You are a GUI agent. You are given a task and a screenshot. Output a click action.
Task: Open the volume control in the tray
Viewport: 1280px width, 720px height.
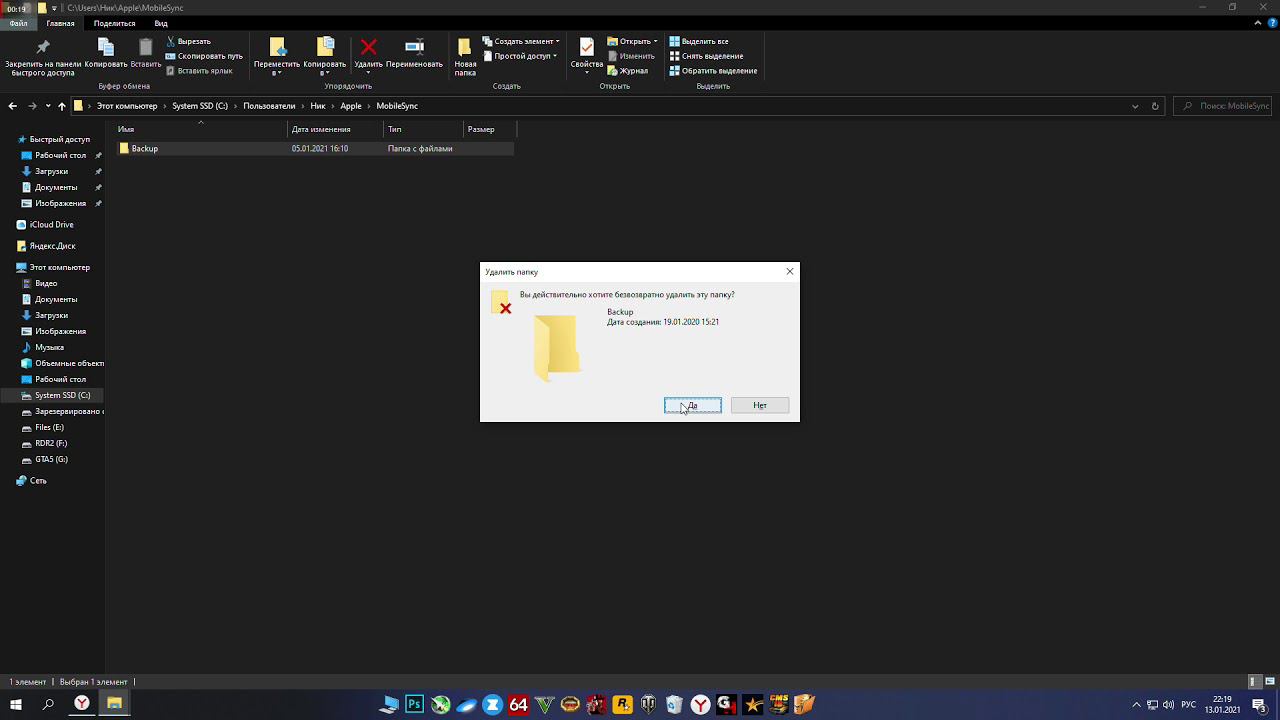pos(1169,705)
